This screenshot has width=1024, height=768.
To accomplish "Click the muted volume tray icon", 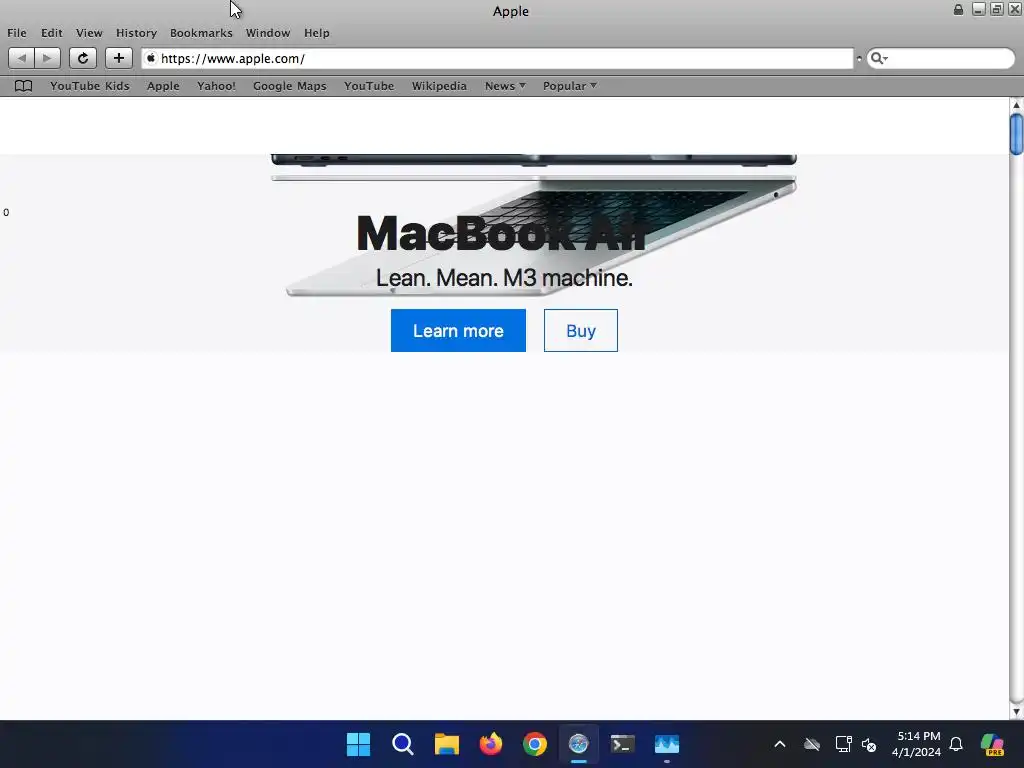I will click(869, 744).
